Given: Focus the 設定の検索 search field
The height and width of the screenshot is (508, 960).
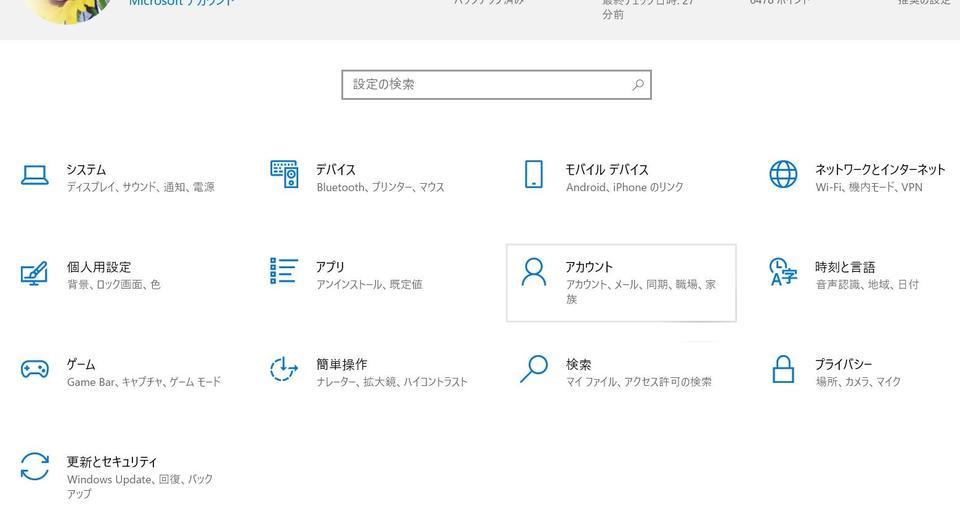Looking at the screenshot, I should [x=497, y=84].
